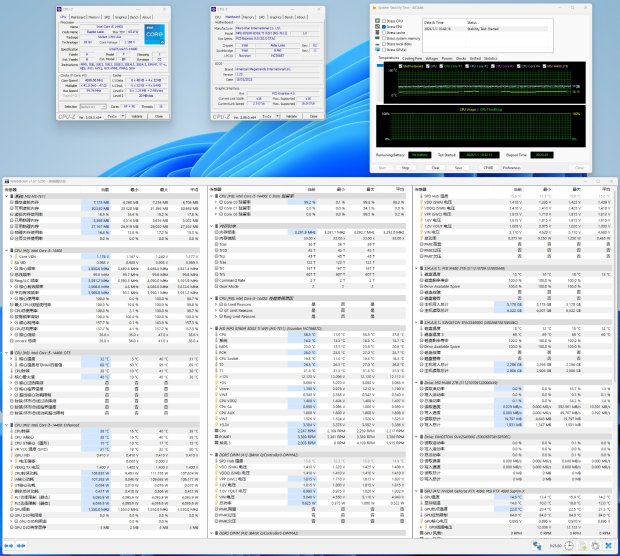Click the Elapsed Time field in AIDA64
The width and height of the screenshot is (620, 556).
click(x=542, y=155)
